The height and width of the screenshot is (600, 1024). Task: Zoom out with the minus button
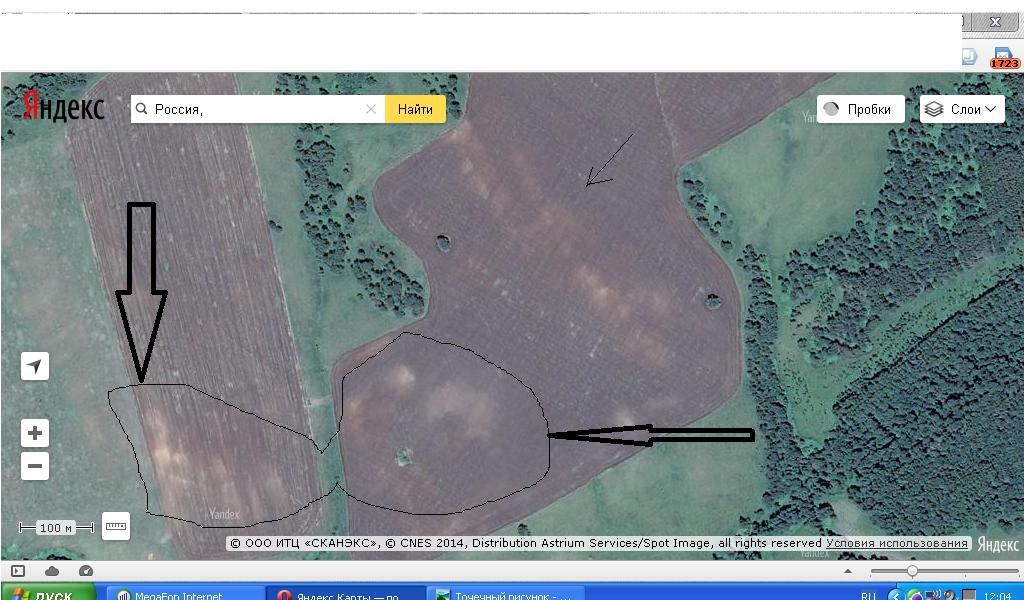(x=35, y=466)
